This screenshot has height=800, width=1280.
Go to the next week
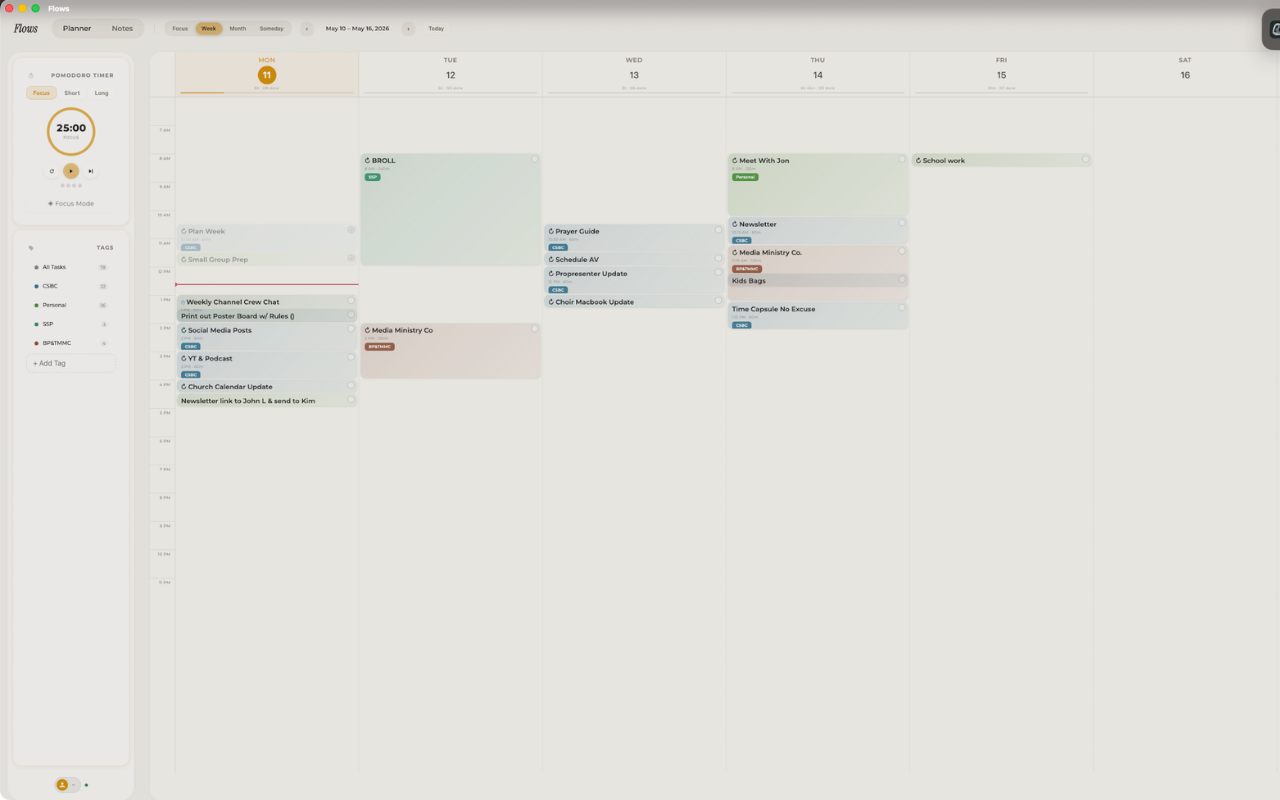point(408,29)
